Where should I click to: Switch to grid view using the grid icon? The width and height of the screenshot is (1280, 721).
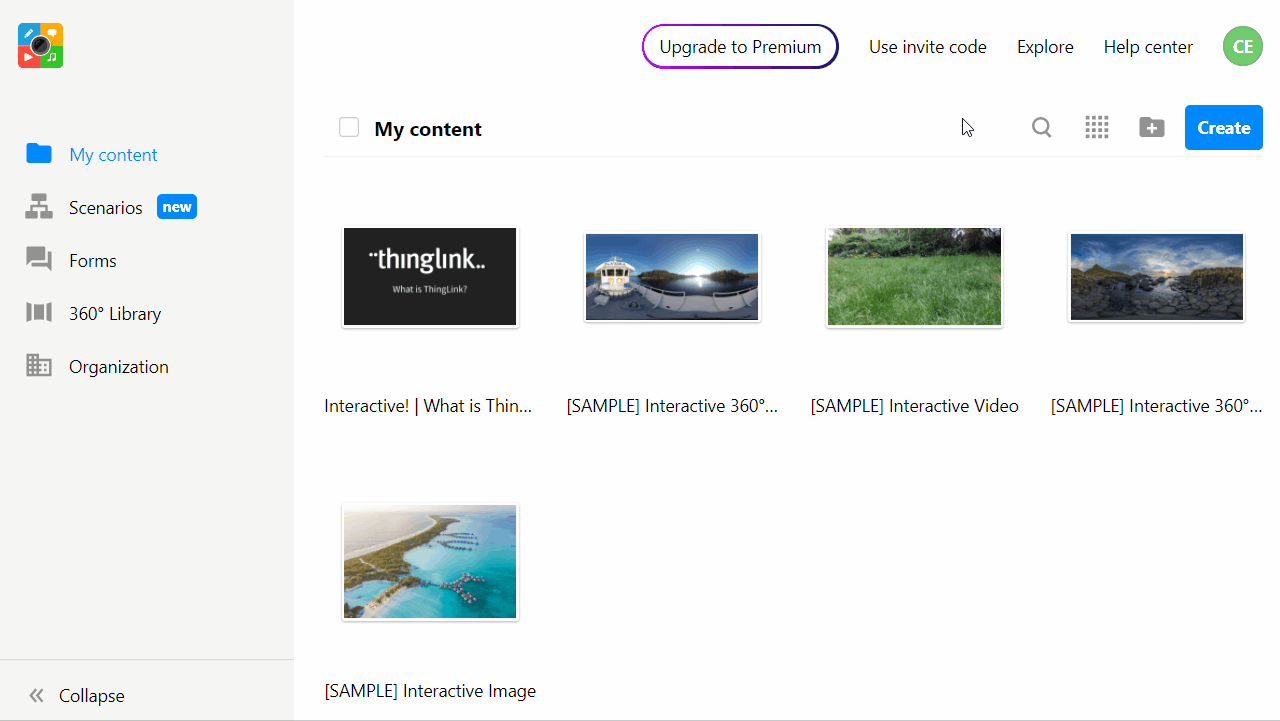1096,127
